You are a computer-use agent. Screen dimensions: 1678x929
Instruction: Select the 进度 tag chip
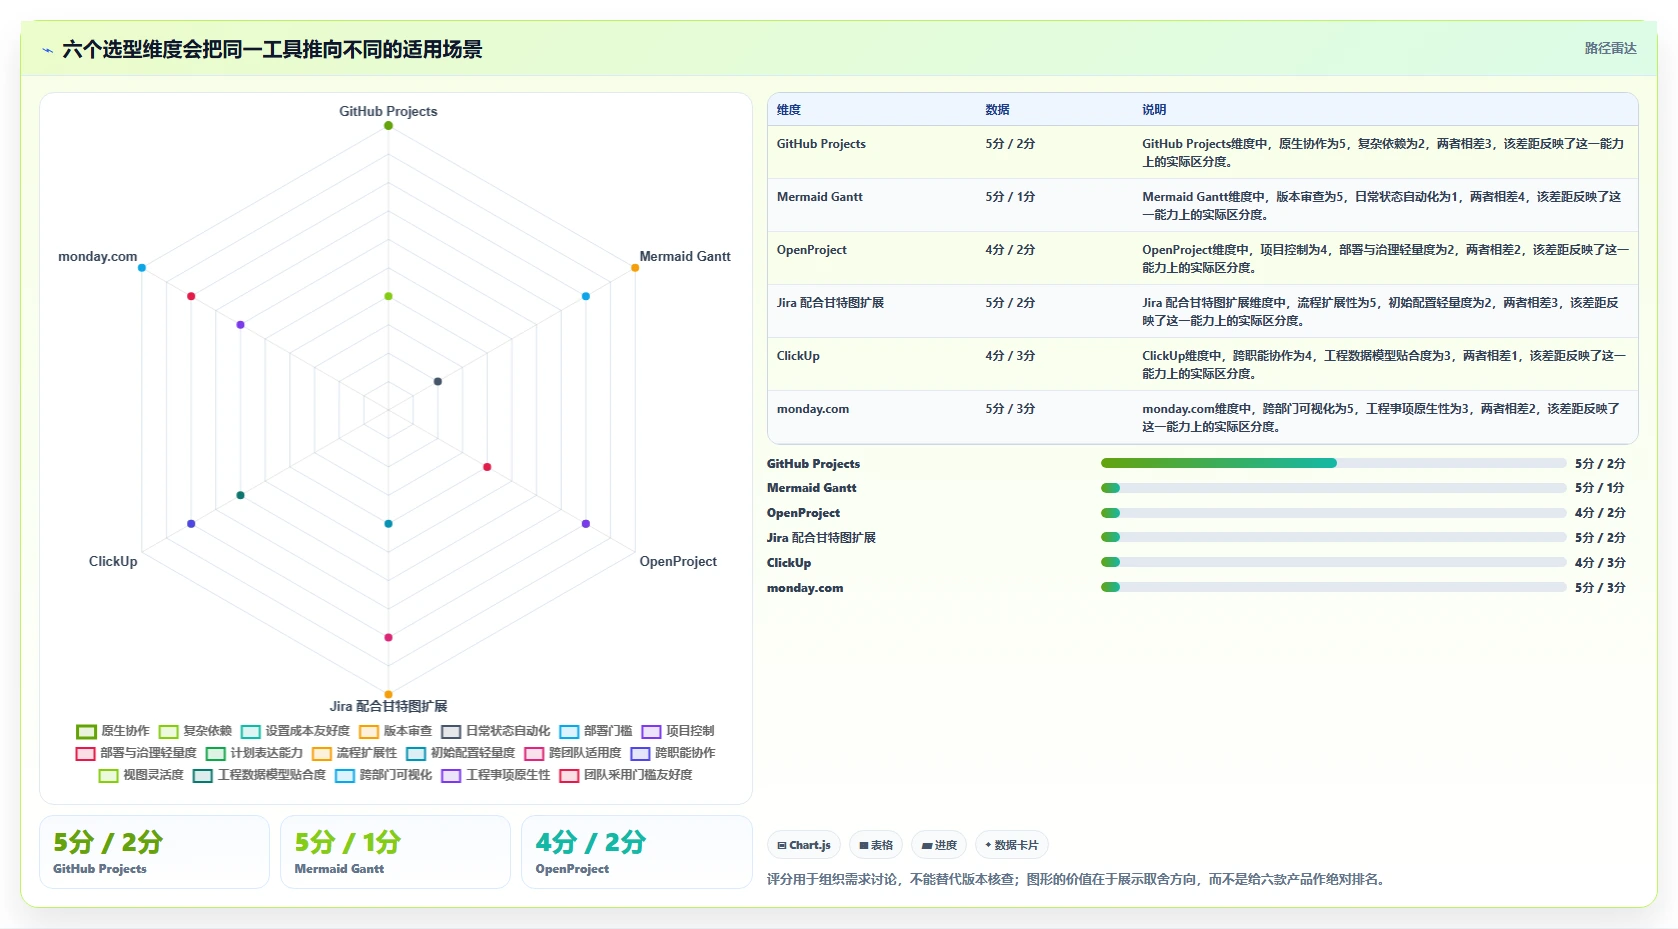939,845
